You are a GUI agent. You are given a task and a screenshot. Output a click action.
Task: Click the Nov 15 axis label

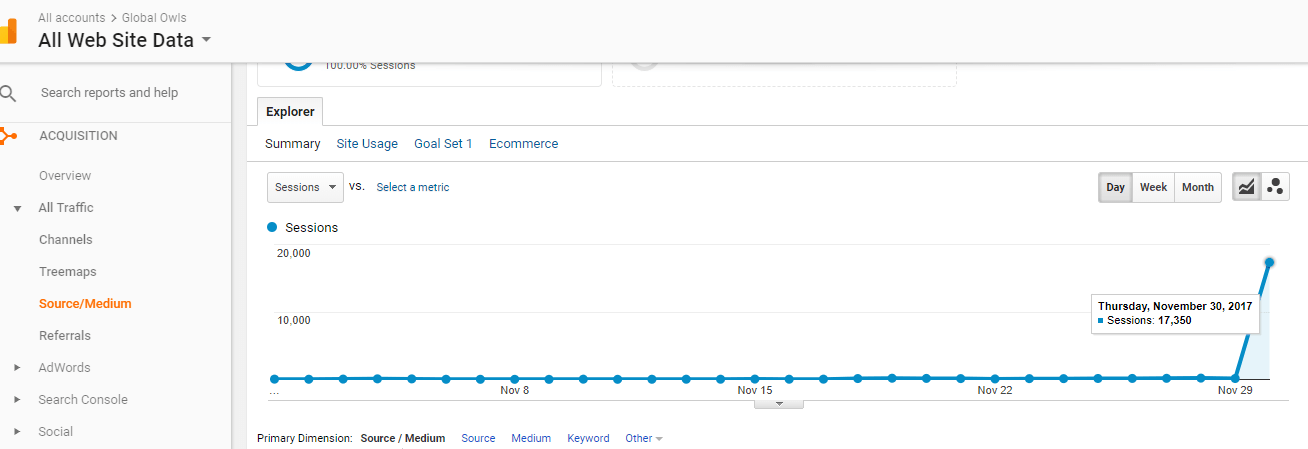(x=755, y=390)
